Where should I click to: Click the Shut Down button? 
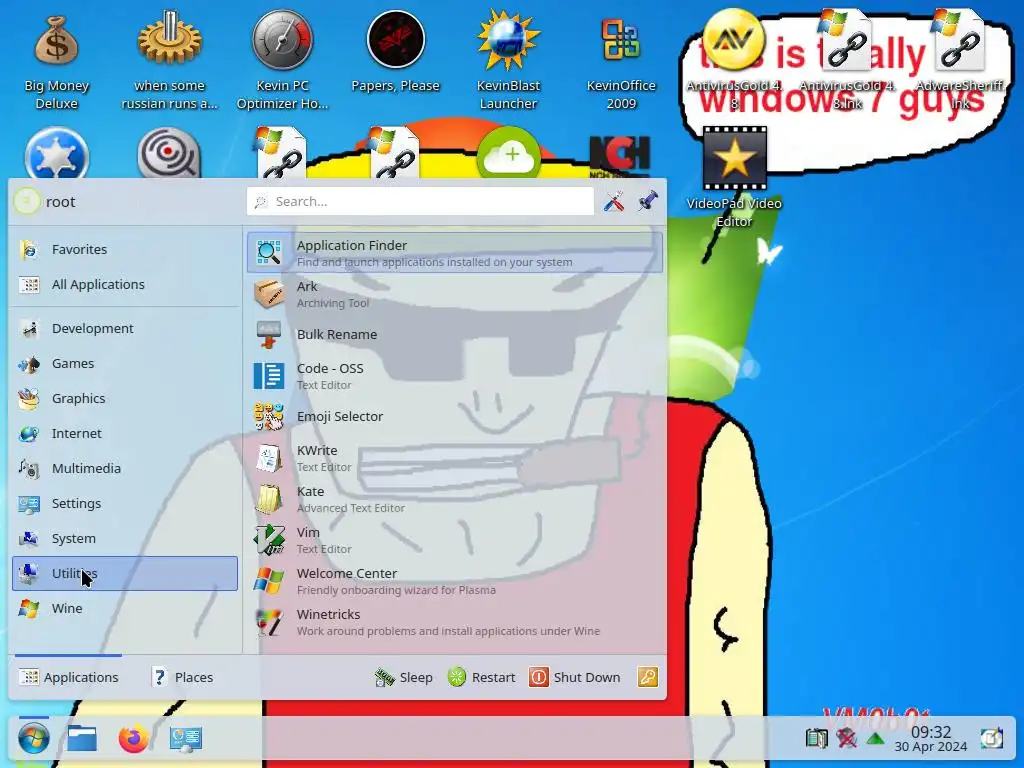[574, 677]
